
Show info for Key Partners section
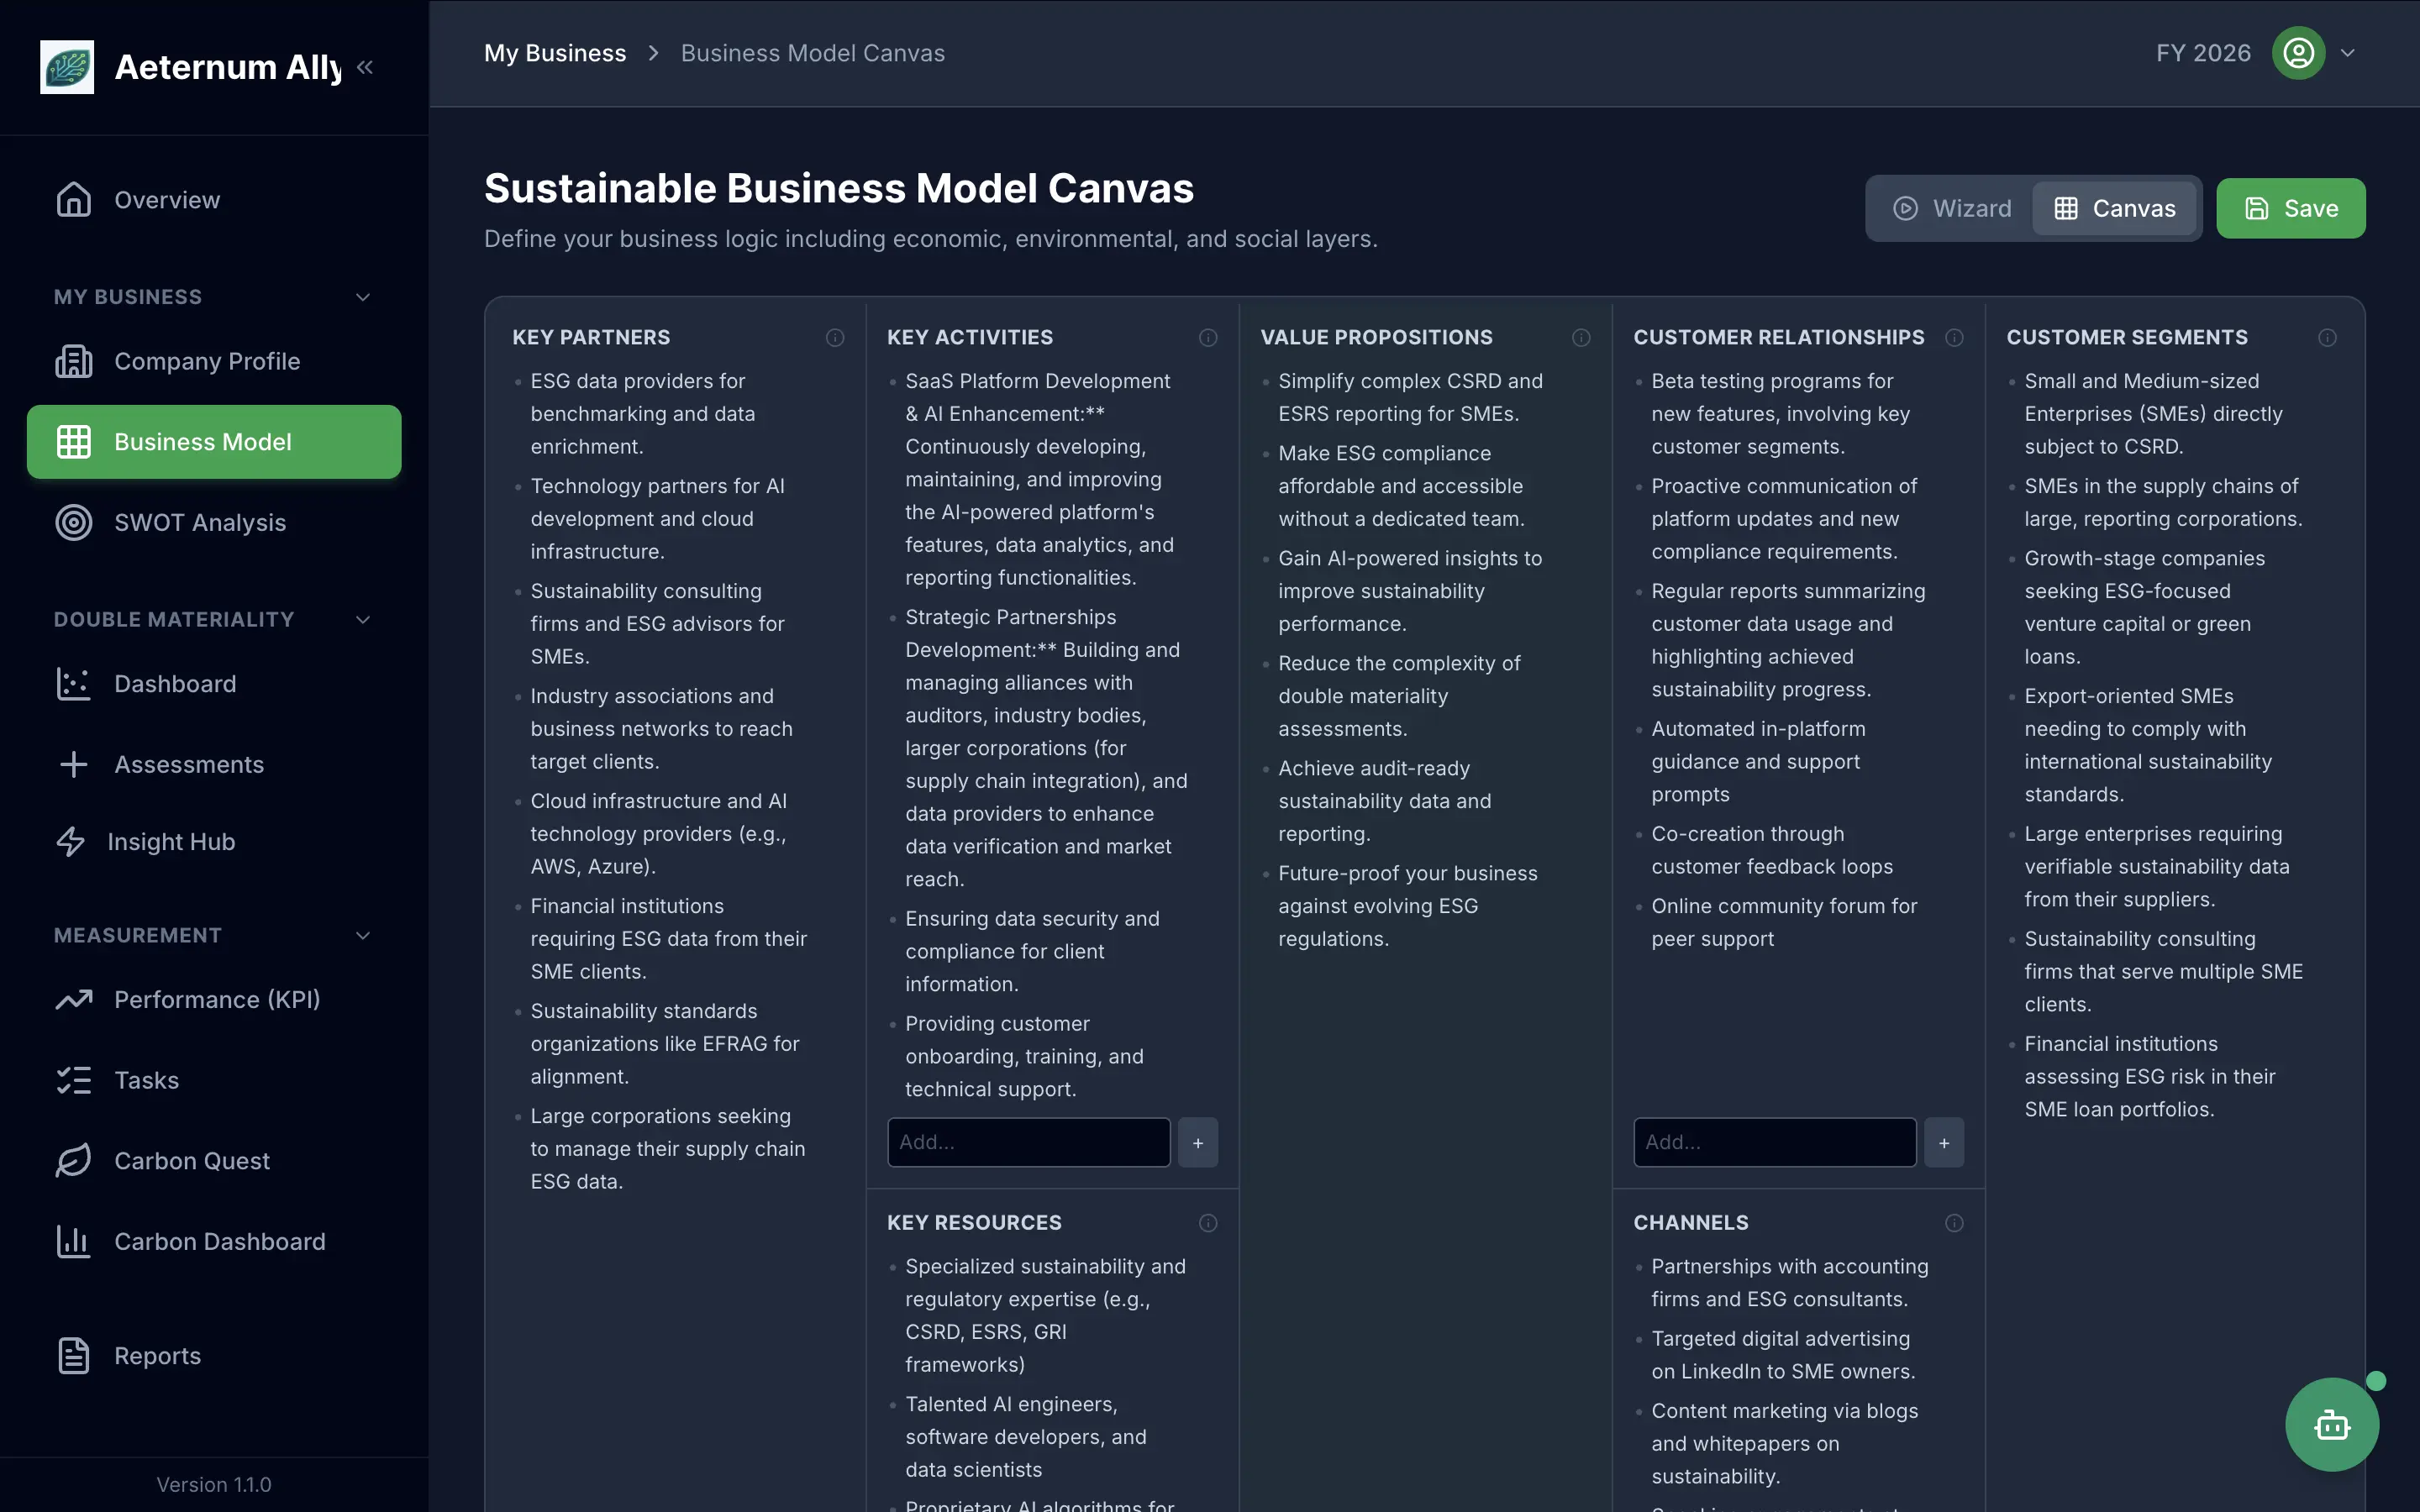pos(835,338)
